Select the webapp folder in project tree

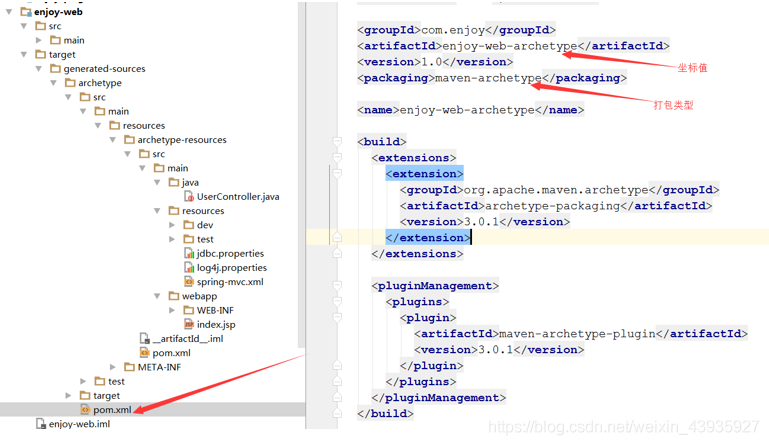pos(199,296)
